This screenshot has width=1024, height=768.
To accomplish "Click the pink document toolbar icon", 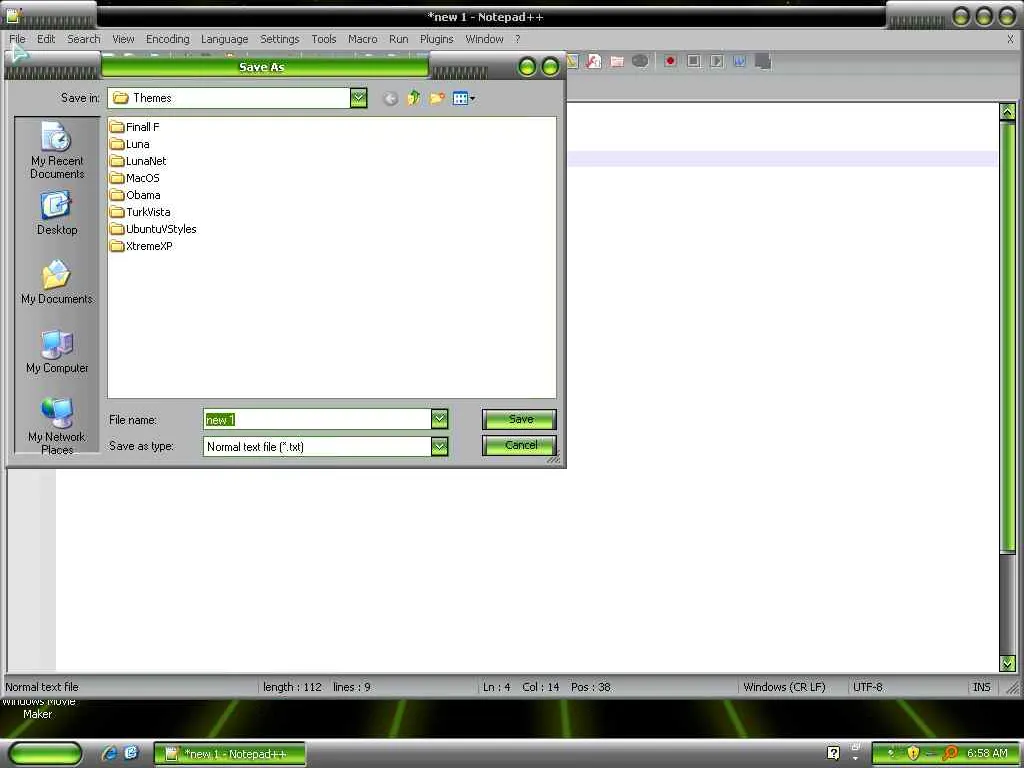I will [x=616, y=61].
